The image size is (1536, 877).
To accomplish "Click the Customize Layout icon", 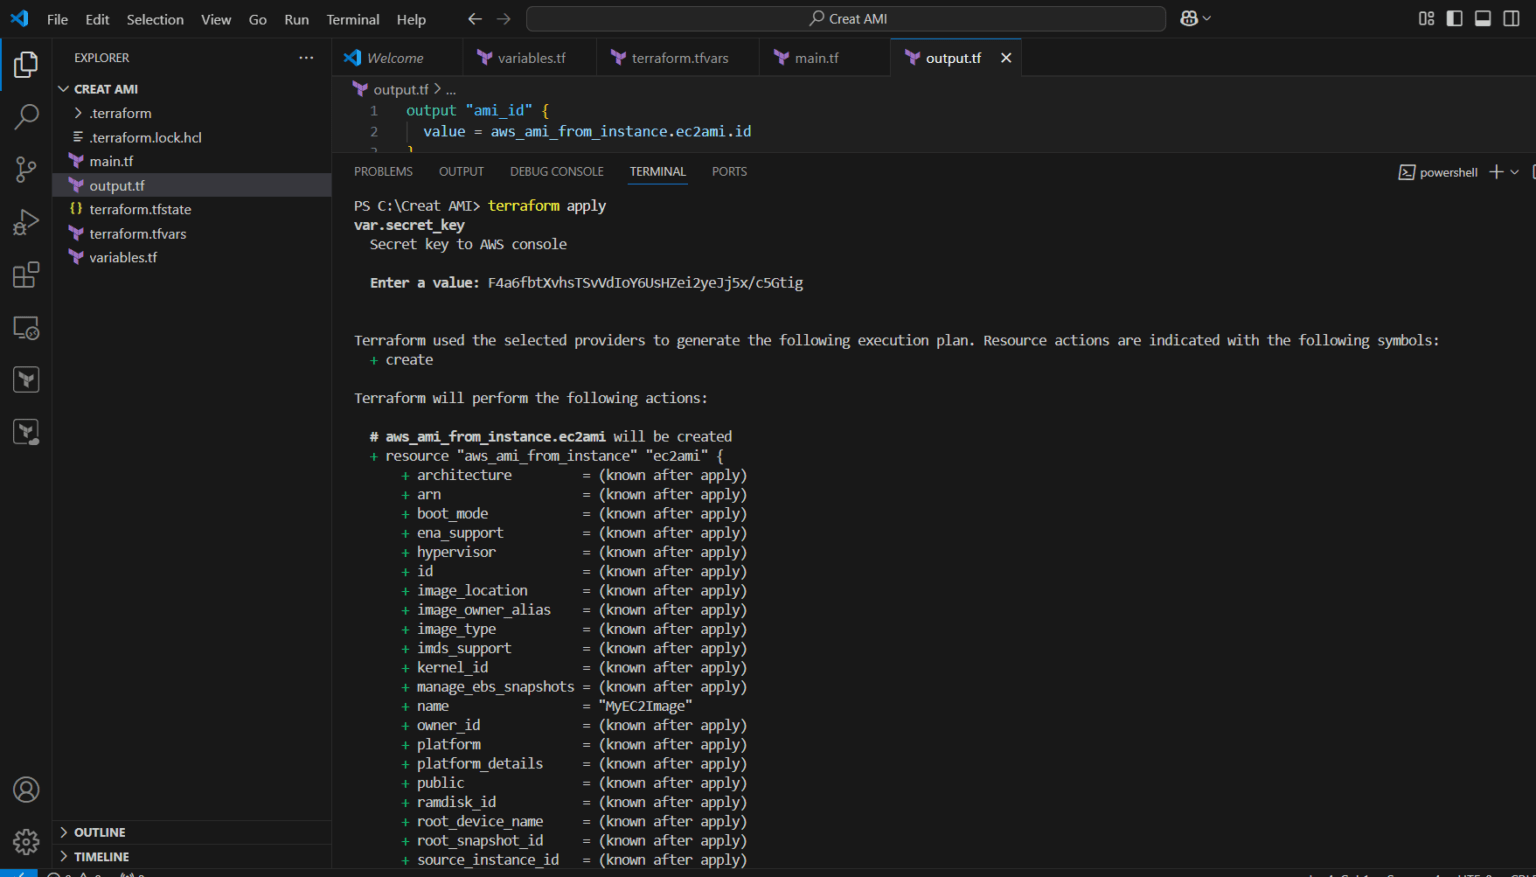I will [1426, 18].
